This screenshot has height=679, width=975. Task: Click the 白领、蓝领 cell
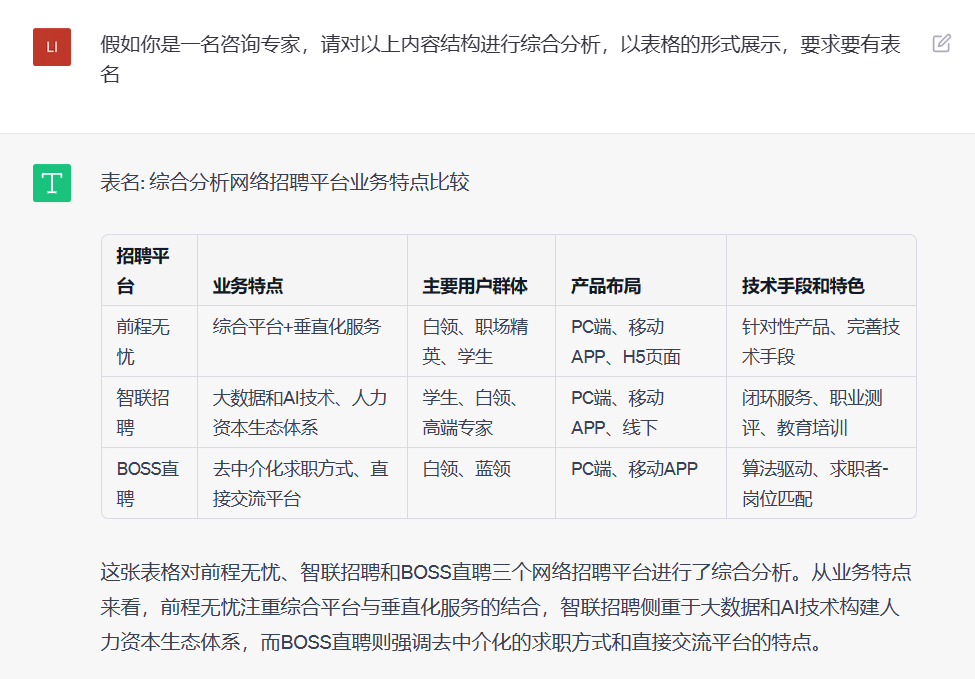point(481,483)
